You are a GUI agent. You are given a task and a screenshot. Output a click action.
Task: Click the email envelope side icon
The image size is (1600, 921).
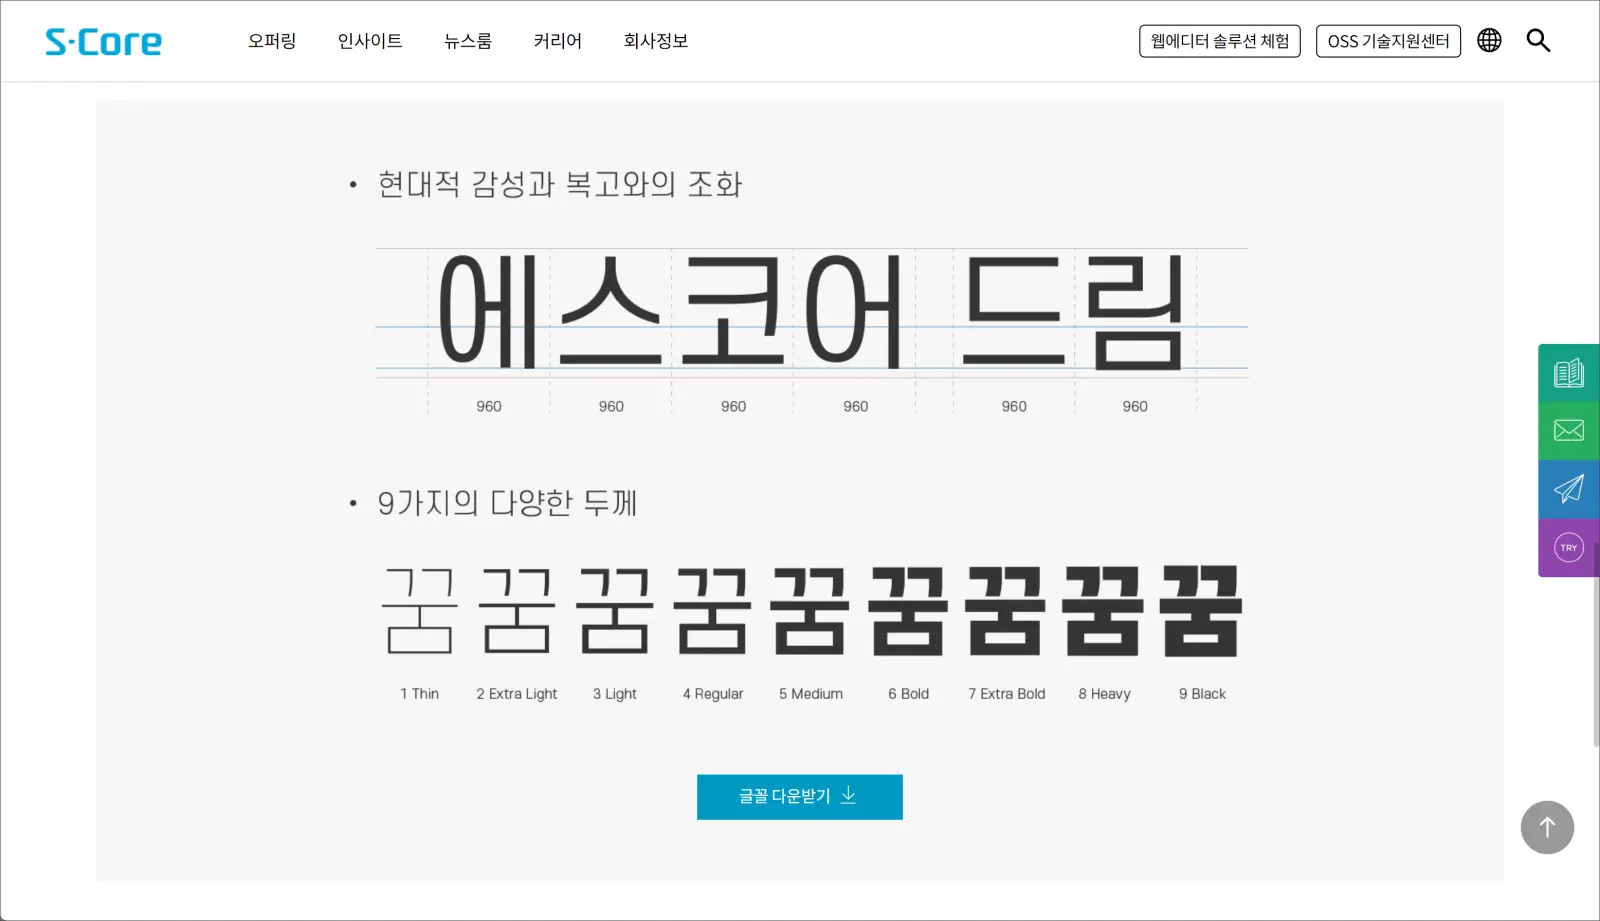(x=1568, y=431)
